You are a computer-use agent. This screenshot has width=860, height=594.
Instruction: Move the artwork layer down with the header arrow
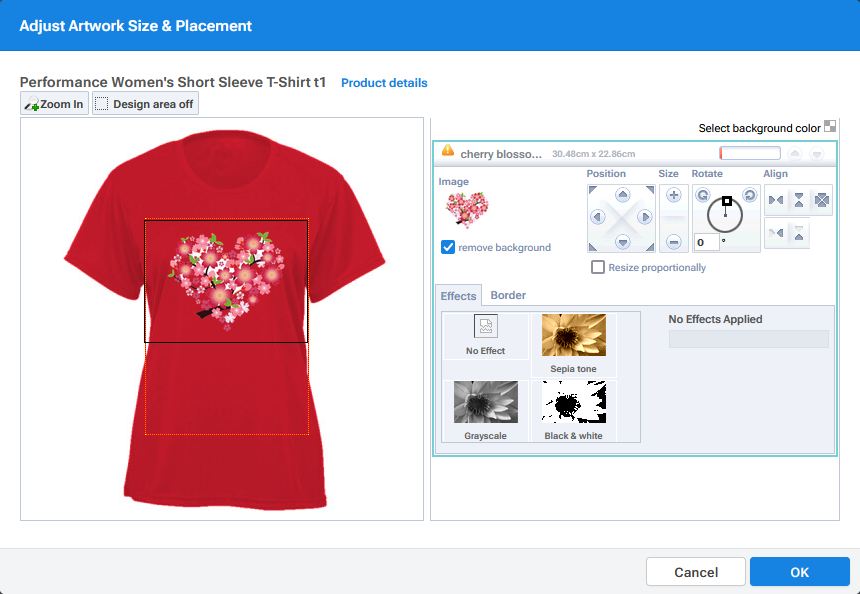817,154
